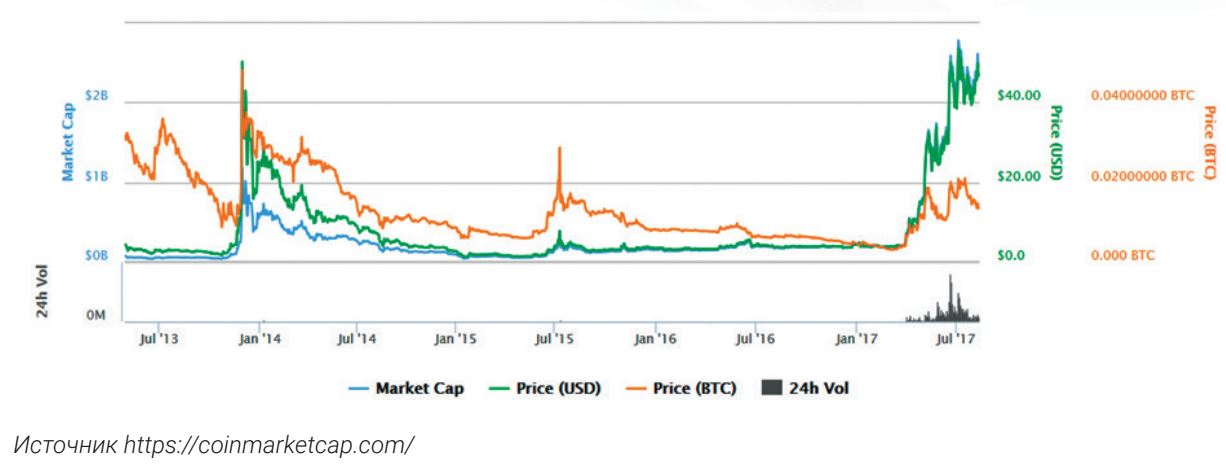Show or hide 24h Vol in legend

(805, 388)
